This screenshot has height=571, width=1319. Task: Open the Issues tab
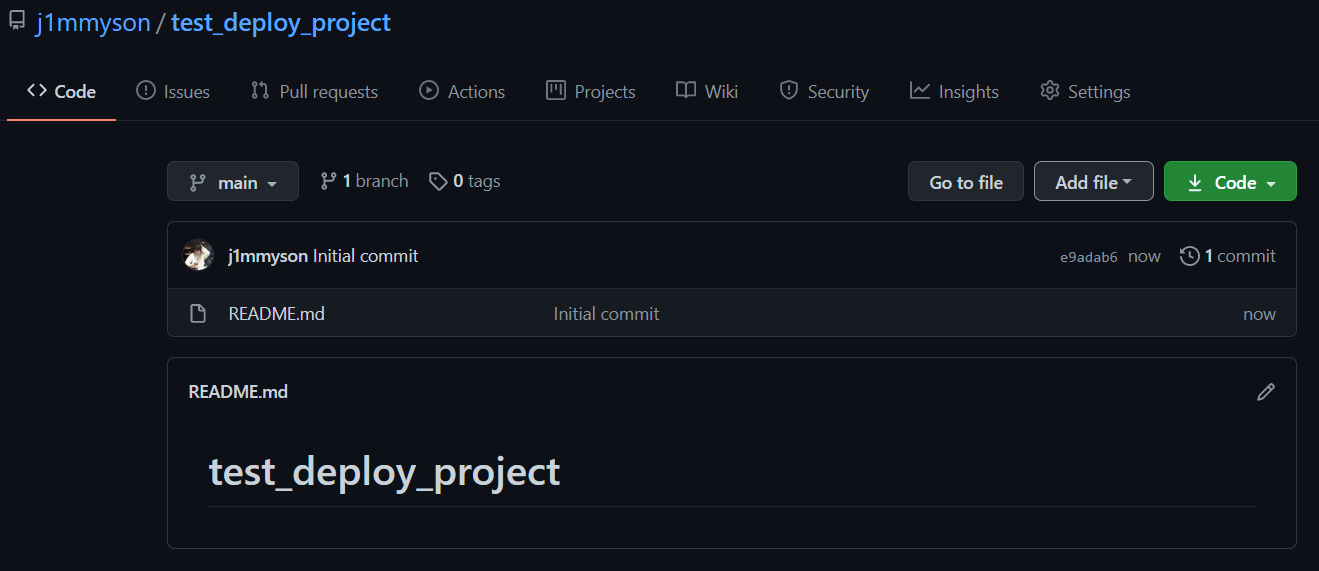tap(173, 91)
